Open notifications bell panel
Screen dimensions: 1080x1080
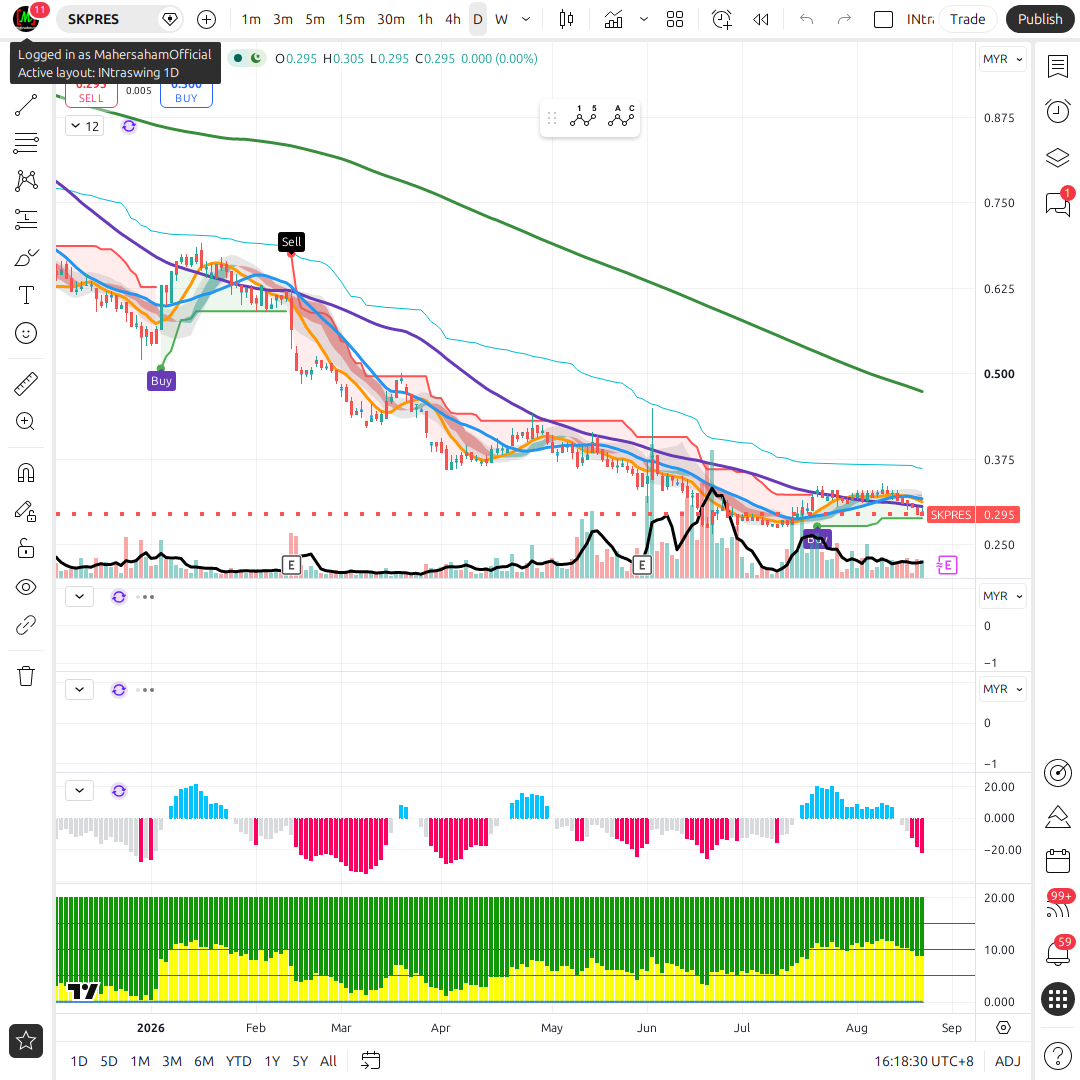1057,953
